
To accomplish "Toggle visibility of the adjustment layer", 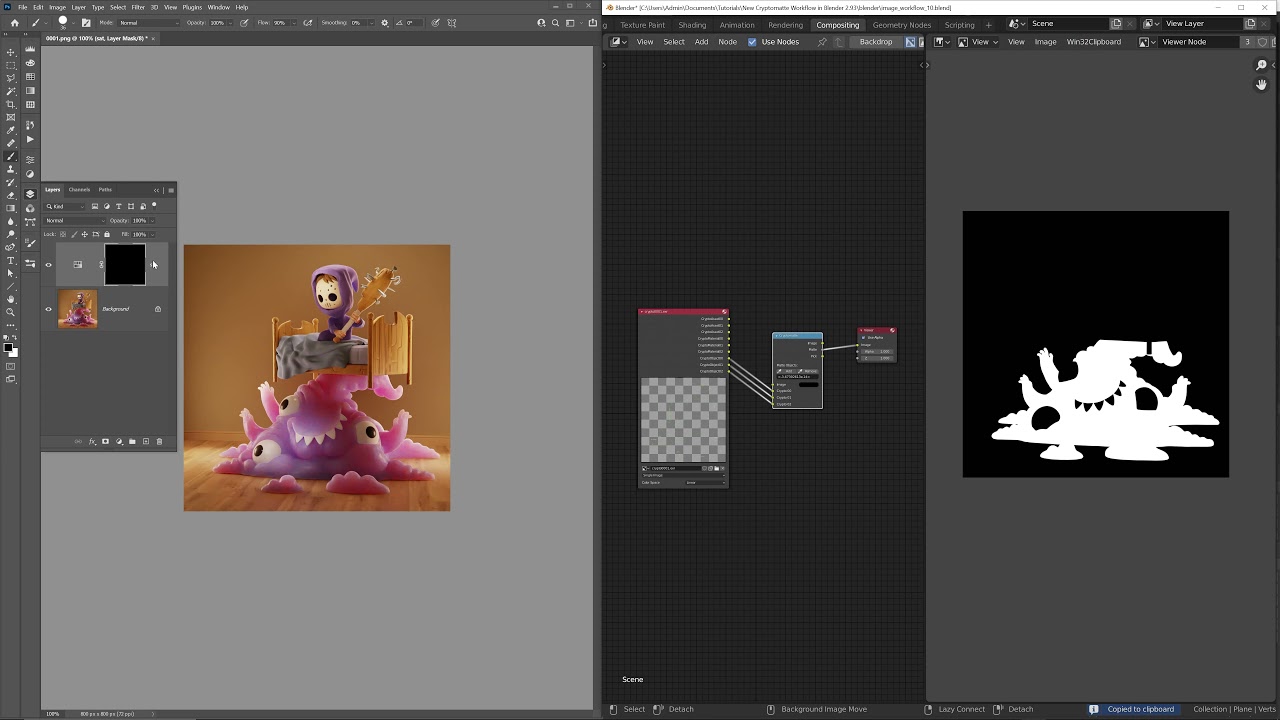I will [48, 265].
